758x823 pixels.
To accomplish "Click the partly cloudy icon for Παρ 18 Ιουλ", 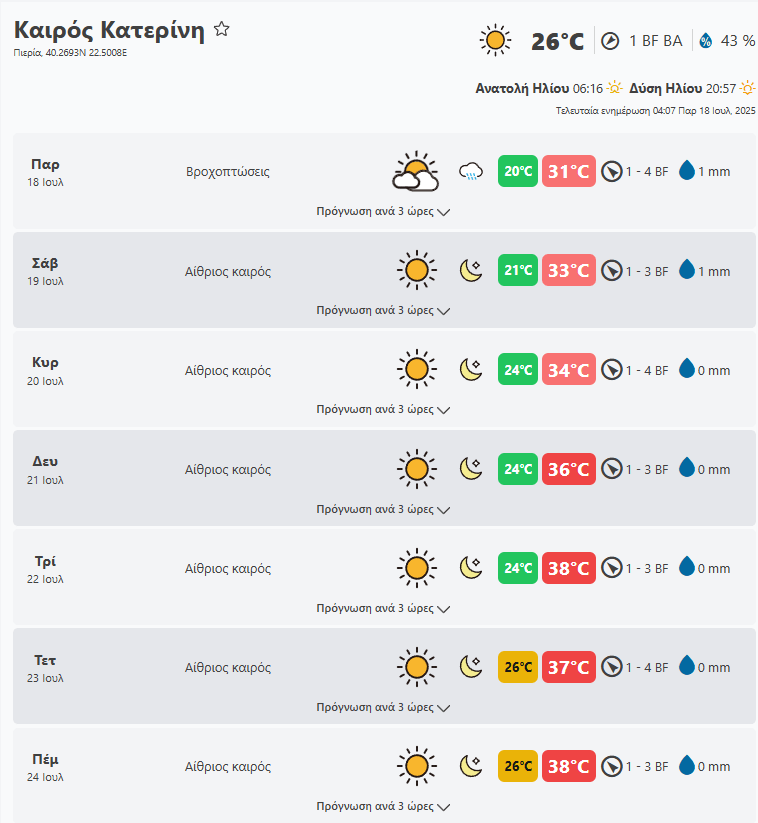I will click(416, 172).
